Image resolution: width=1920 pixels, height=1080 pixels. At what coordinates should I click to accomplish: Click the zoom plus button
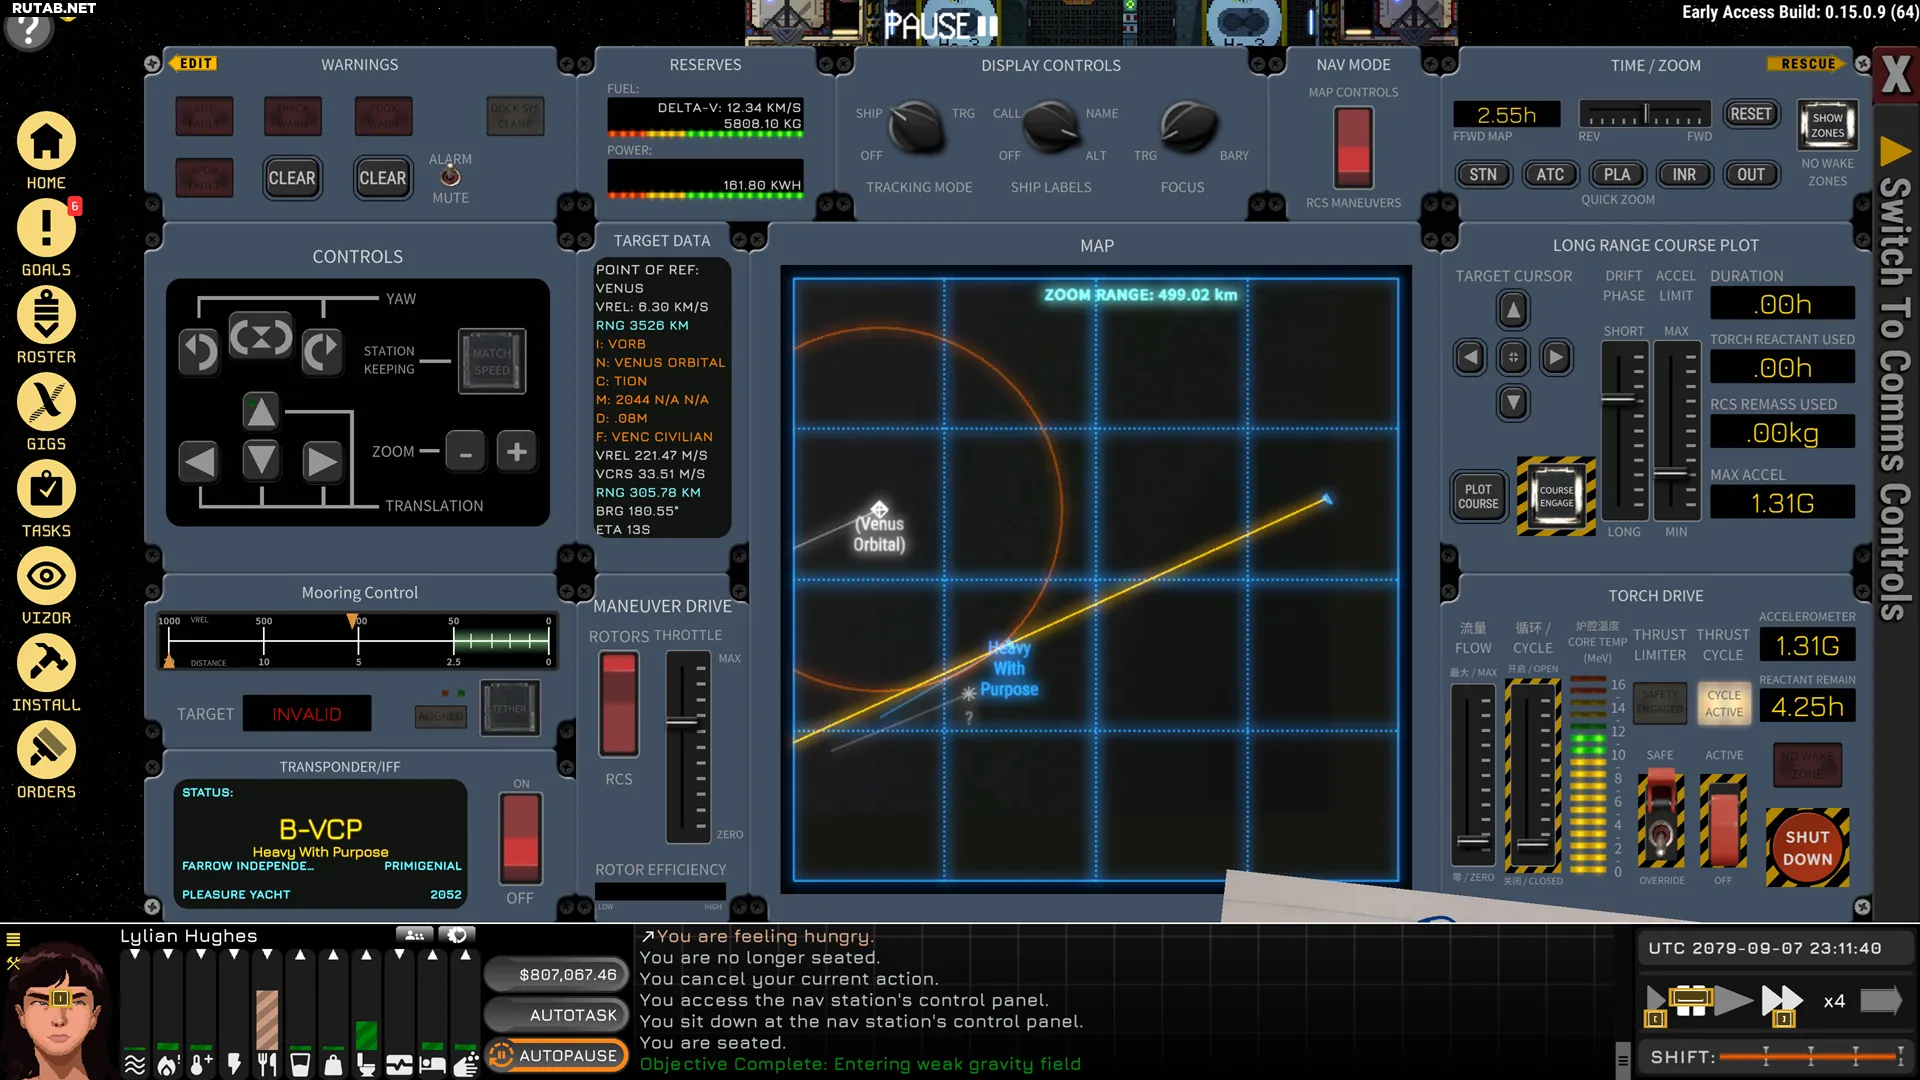pos(517,452)
